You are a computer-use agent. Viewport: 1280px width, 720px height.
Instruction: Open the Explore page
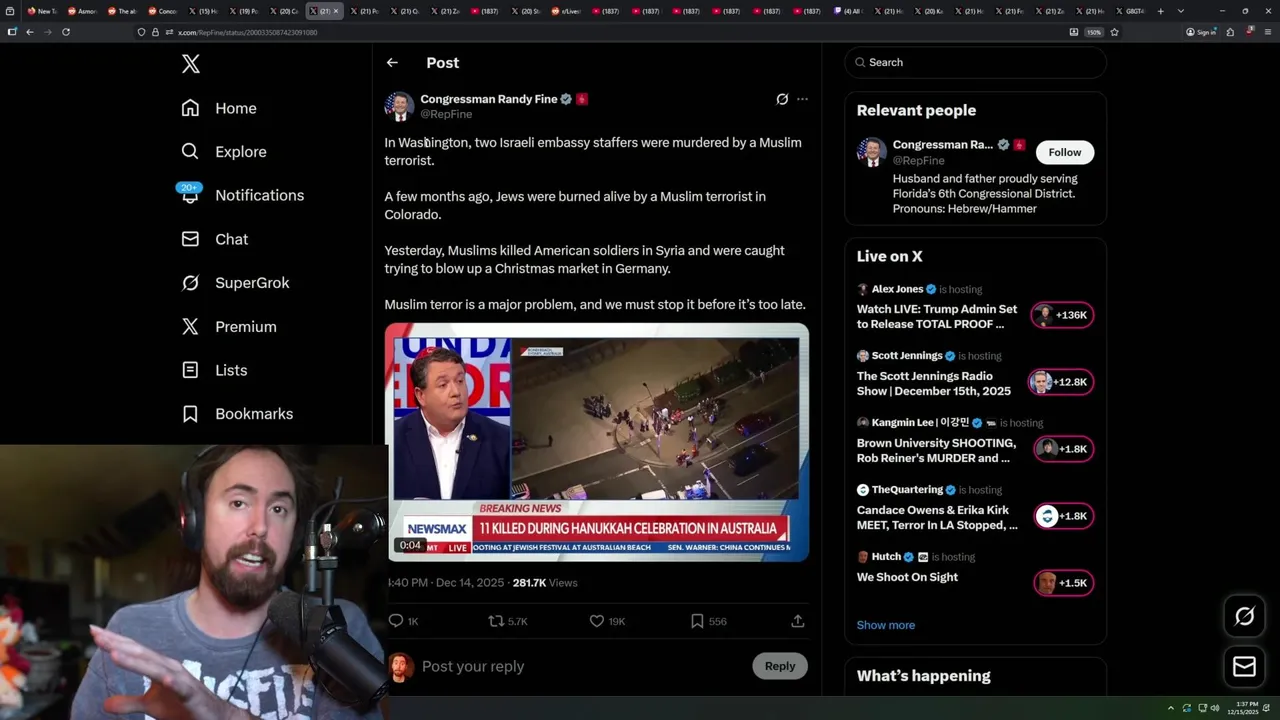coord(224,152)
